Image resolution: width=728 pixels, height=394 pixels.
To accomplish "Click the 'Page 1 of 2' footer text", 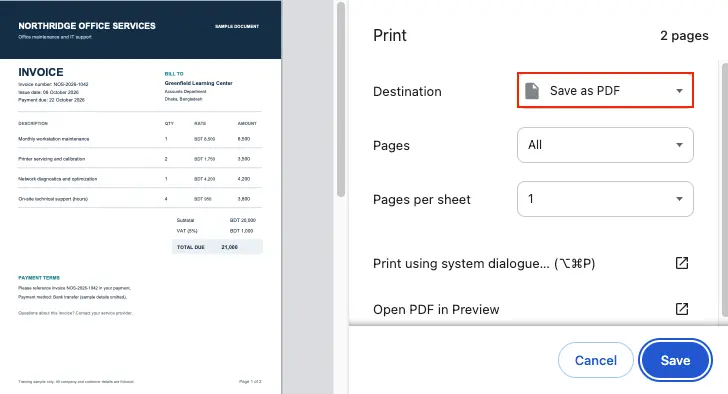I will pyautogui.click(x=250, y=381).
